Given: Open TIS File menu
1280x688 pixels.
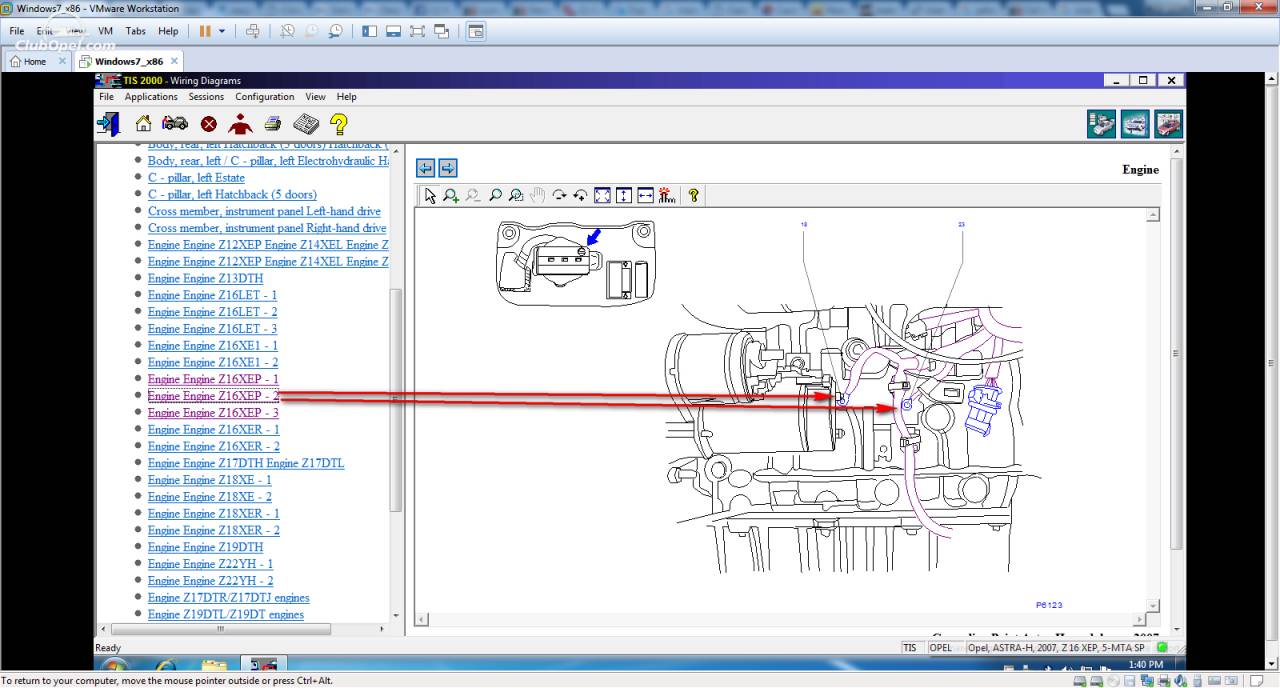Looking at the screenshot, I should pyautogui.click(x=106, y=97).
